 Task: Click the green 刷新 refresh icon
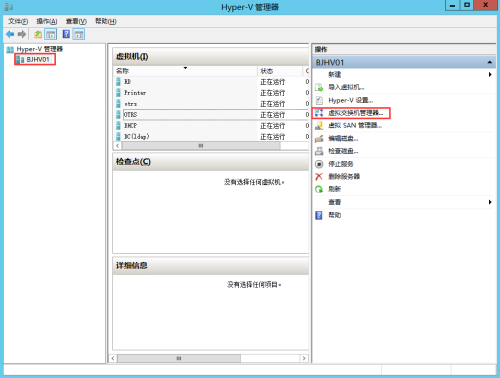pos(319,189)
